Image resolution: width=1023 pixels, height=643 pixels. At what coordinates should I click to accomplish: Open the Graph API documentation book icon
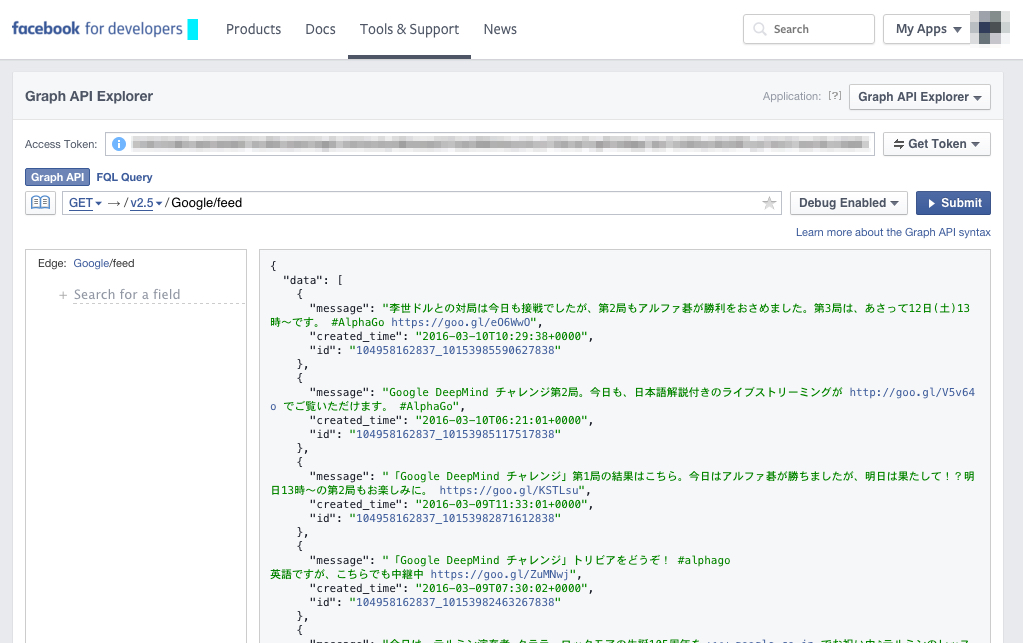pyautogui.click(x=40, y=203)
